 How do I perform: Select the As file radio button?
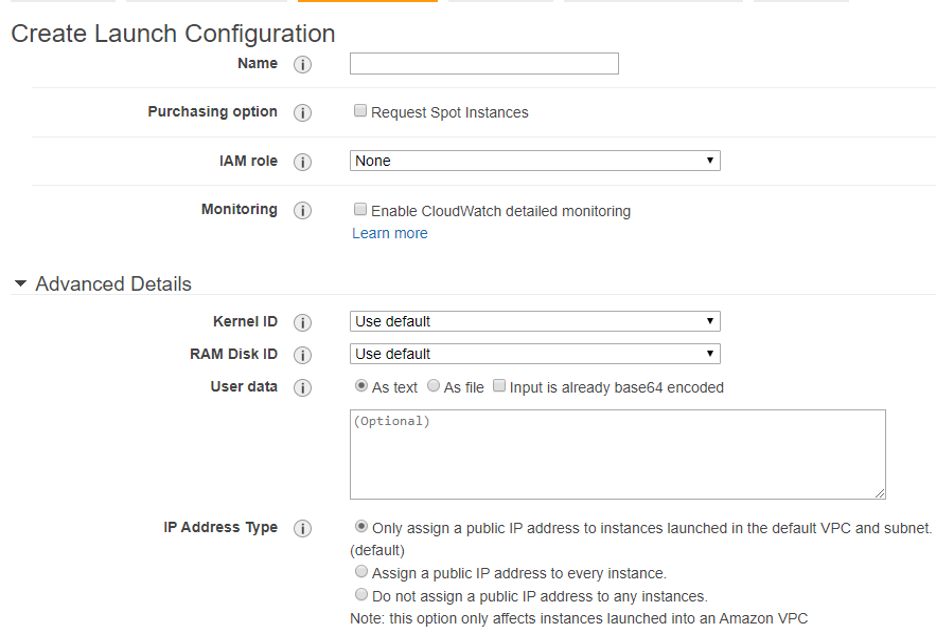(x=434, y=386)
